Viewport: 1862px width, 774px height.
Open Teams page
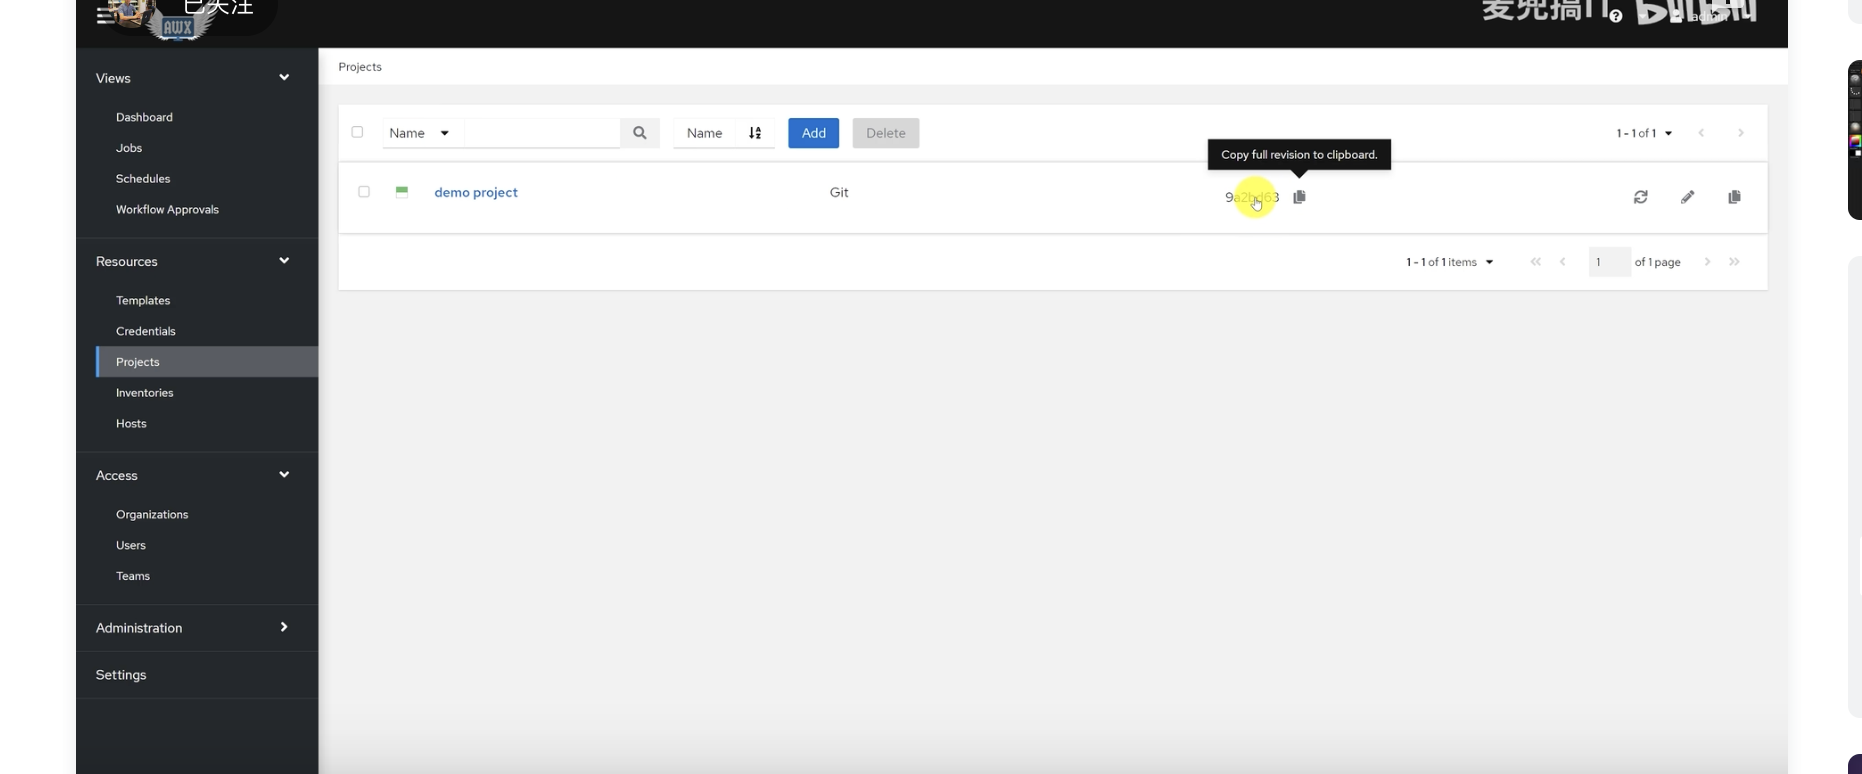pyautogui.click(x=133, y=577)
